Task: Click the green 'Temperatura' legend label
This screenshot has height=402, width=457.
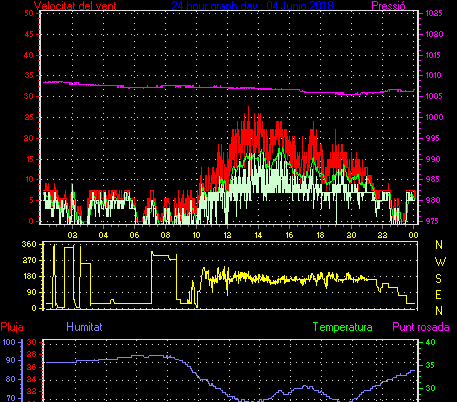Action: pos(342,327)
